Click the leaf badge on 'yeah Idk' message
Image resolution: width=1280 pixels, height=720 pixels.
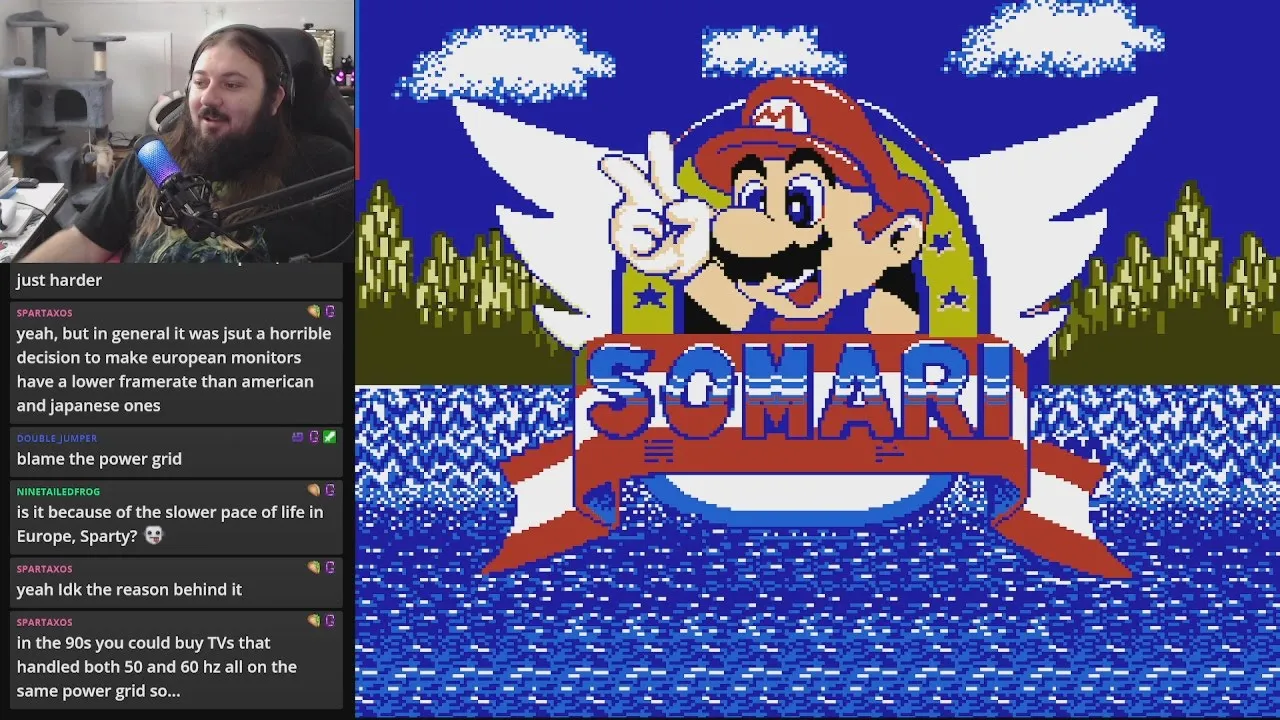tap(313, 568)
